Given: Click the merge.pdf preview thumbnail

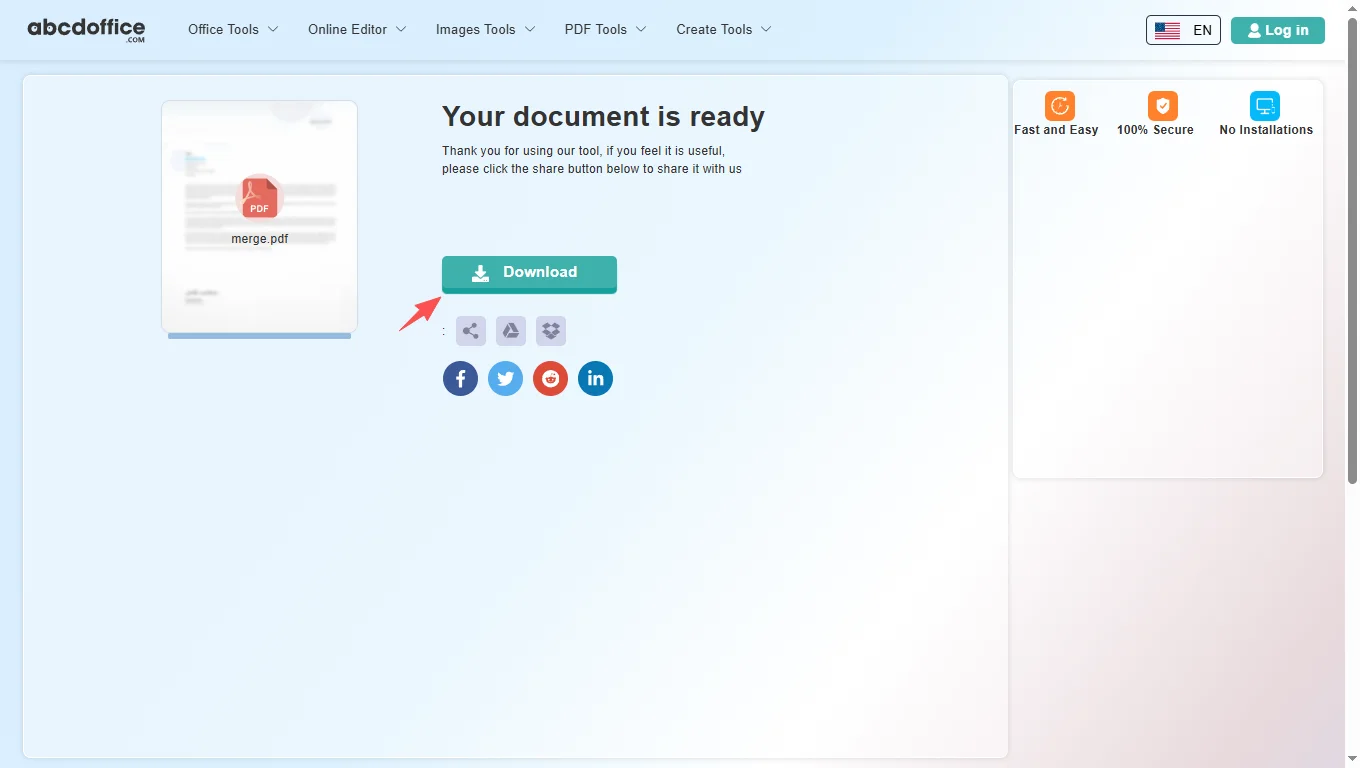Looking at the screenshot, I should pos(259,217).
